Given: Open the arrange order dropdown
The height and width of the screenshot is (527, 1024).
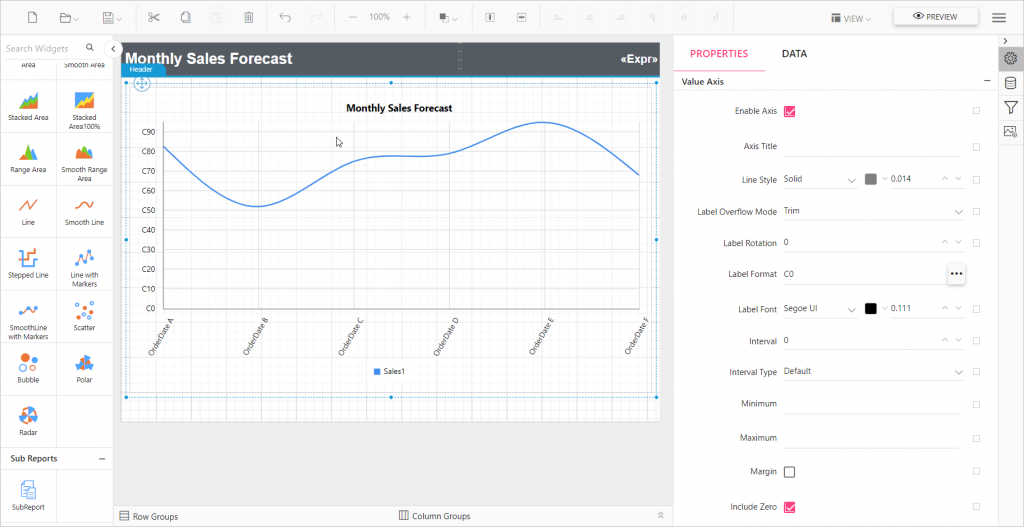Looking at the screenshot, I should 448,18.
